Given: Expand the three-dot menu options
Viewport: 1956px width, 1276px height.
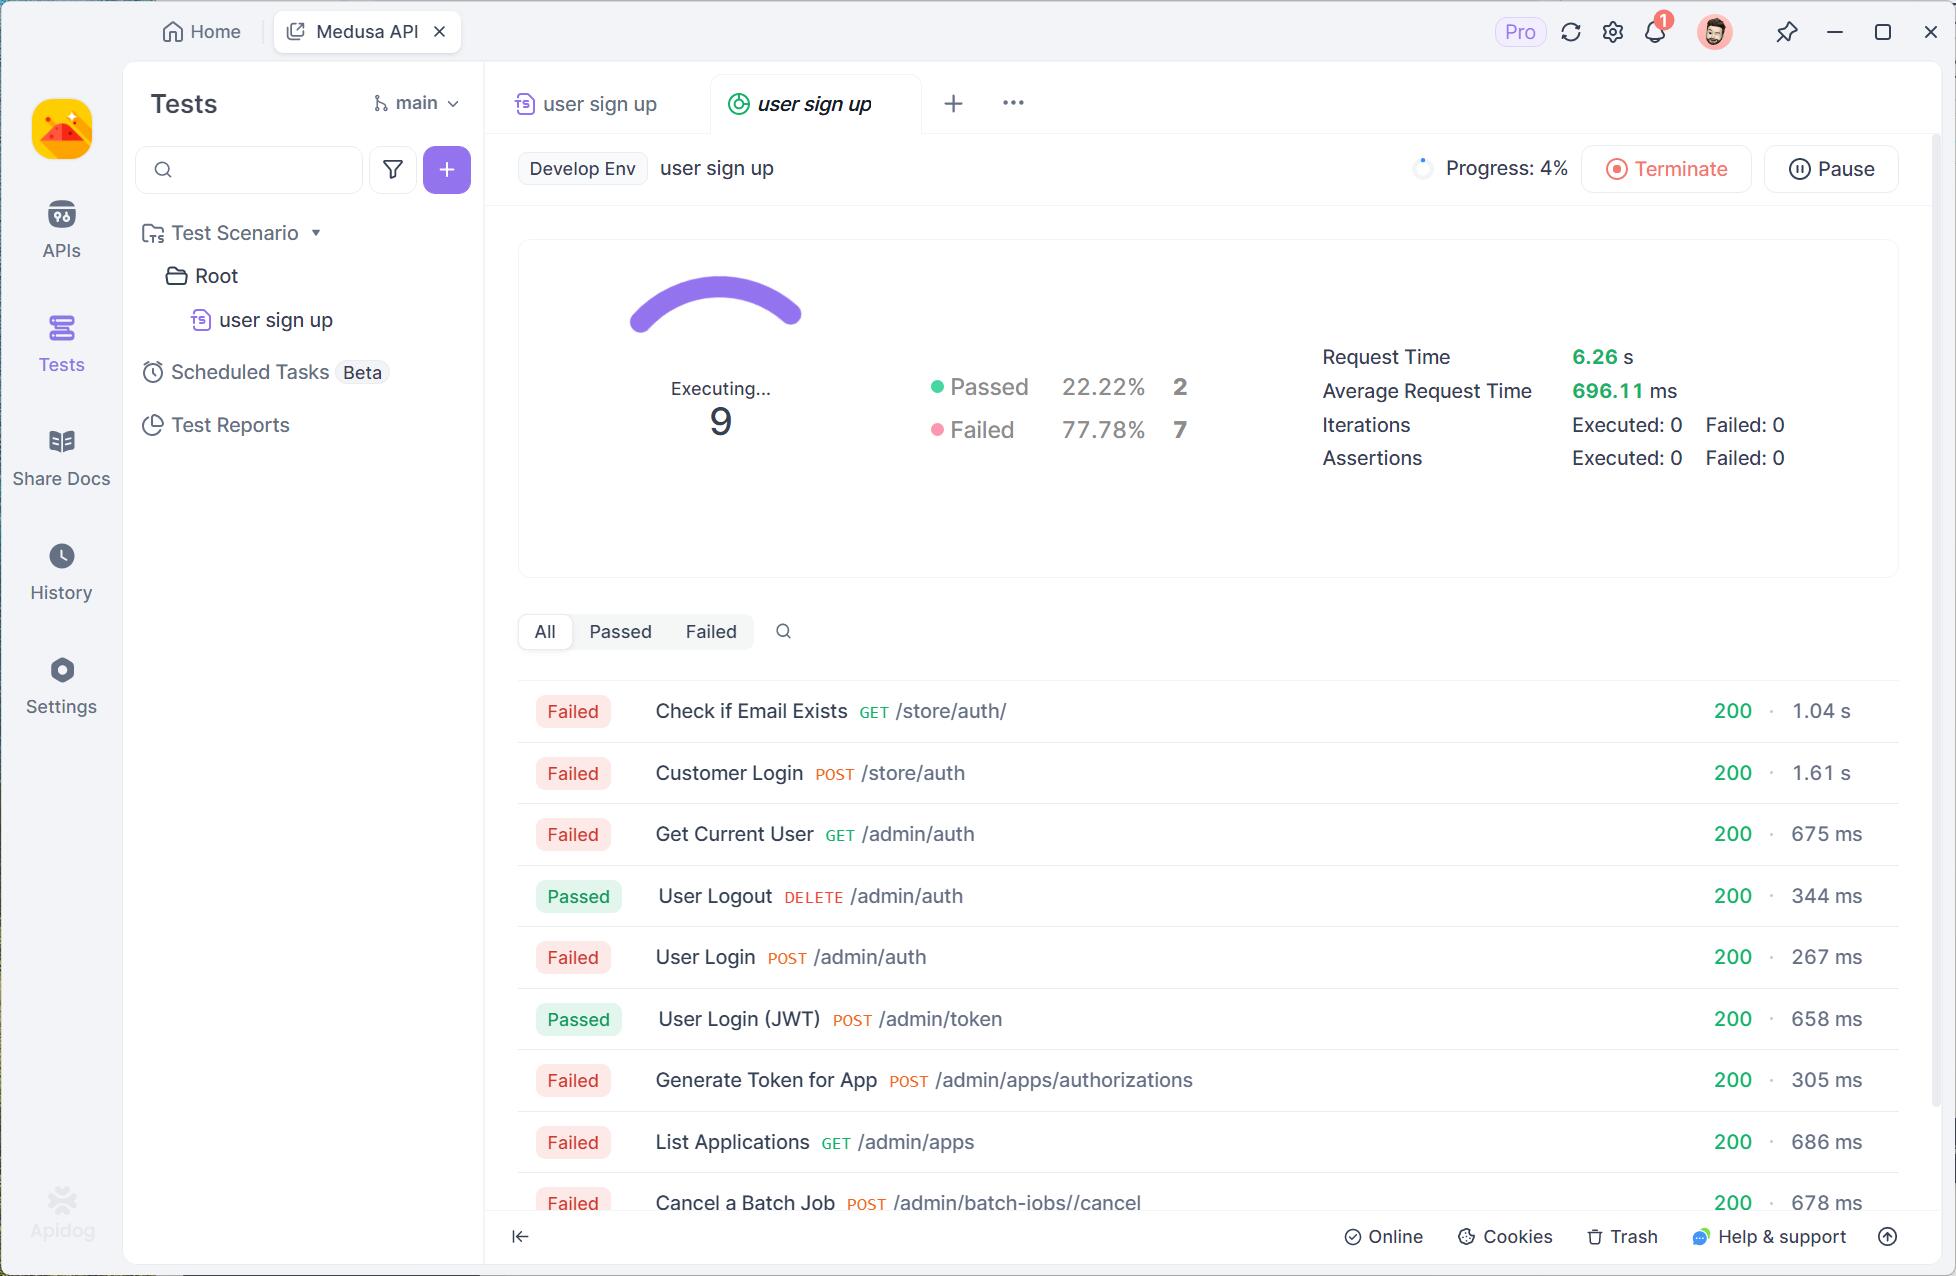Looking at the screenshot, I should click(1014, 101).
